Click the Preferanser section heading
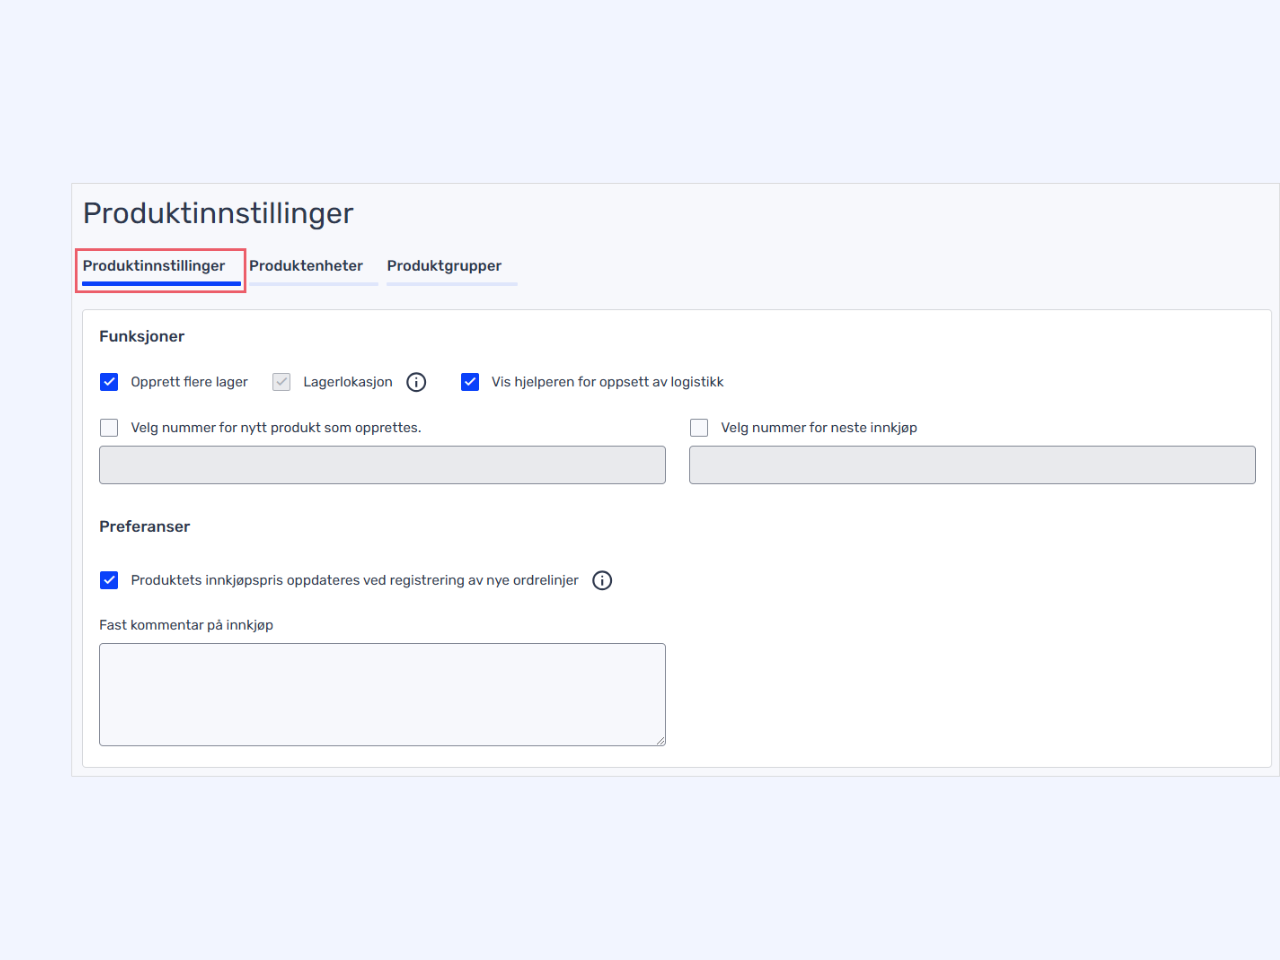Image resolution: width=1280 pixels, height=960 pixels. pyautogui.click(x=144, y=526)
